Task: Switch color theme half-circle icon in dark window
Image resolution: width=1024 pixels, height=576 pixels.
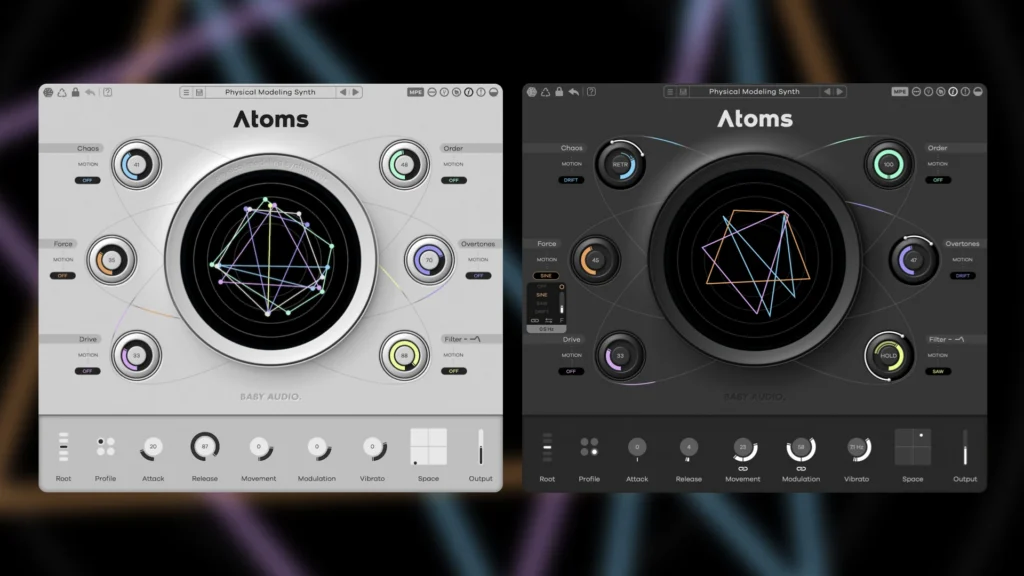Action: [978, 91]
